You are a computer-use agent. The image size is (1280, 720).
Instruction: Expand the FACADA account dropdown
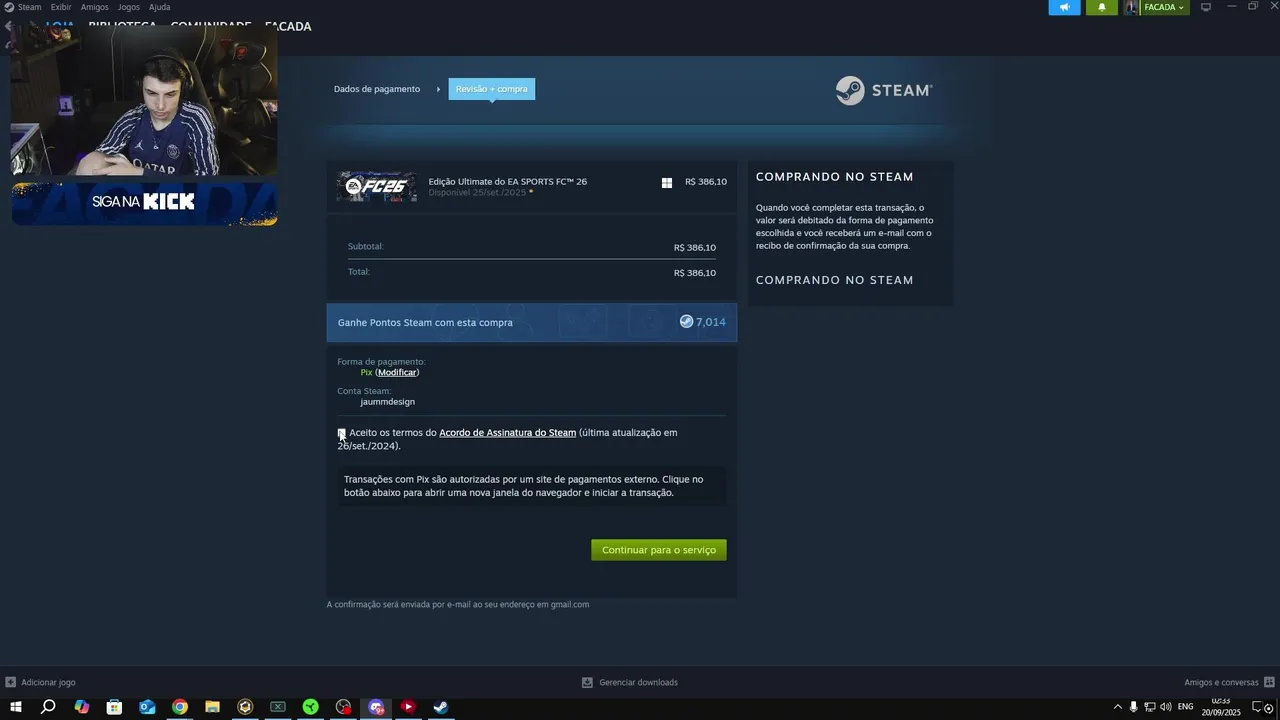pos(1164,7)
